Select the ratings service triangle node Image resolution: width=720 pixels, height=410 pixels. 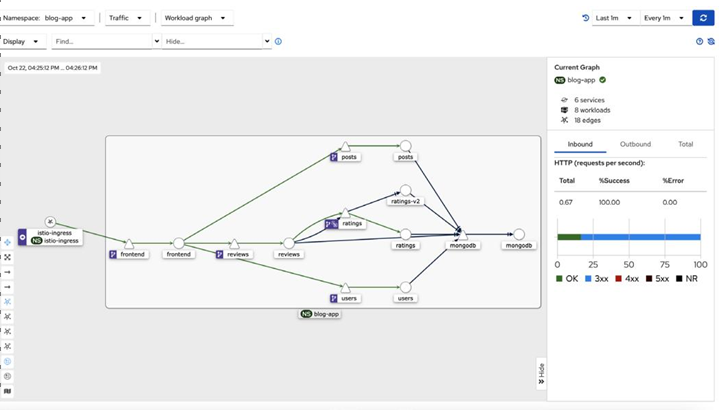345,213
